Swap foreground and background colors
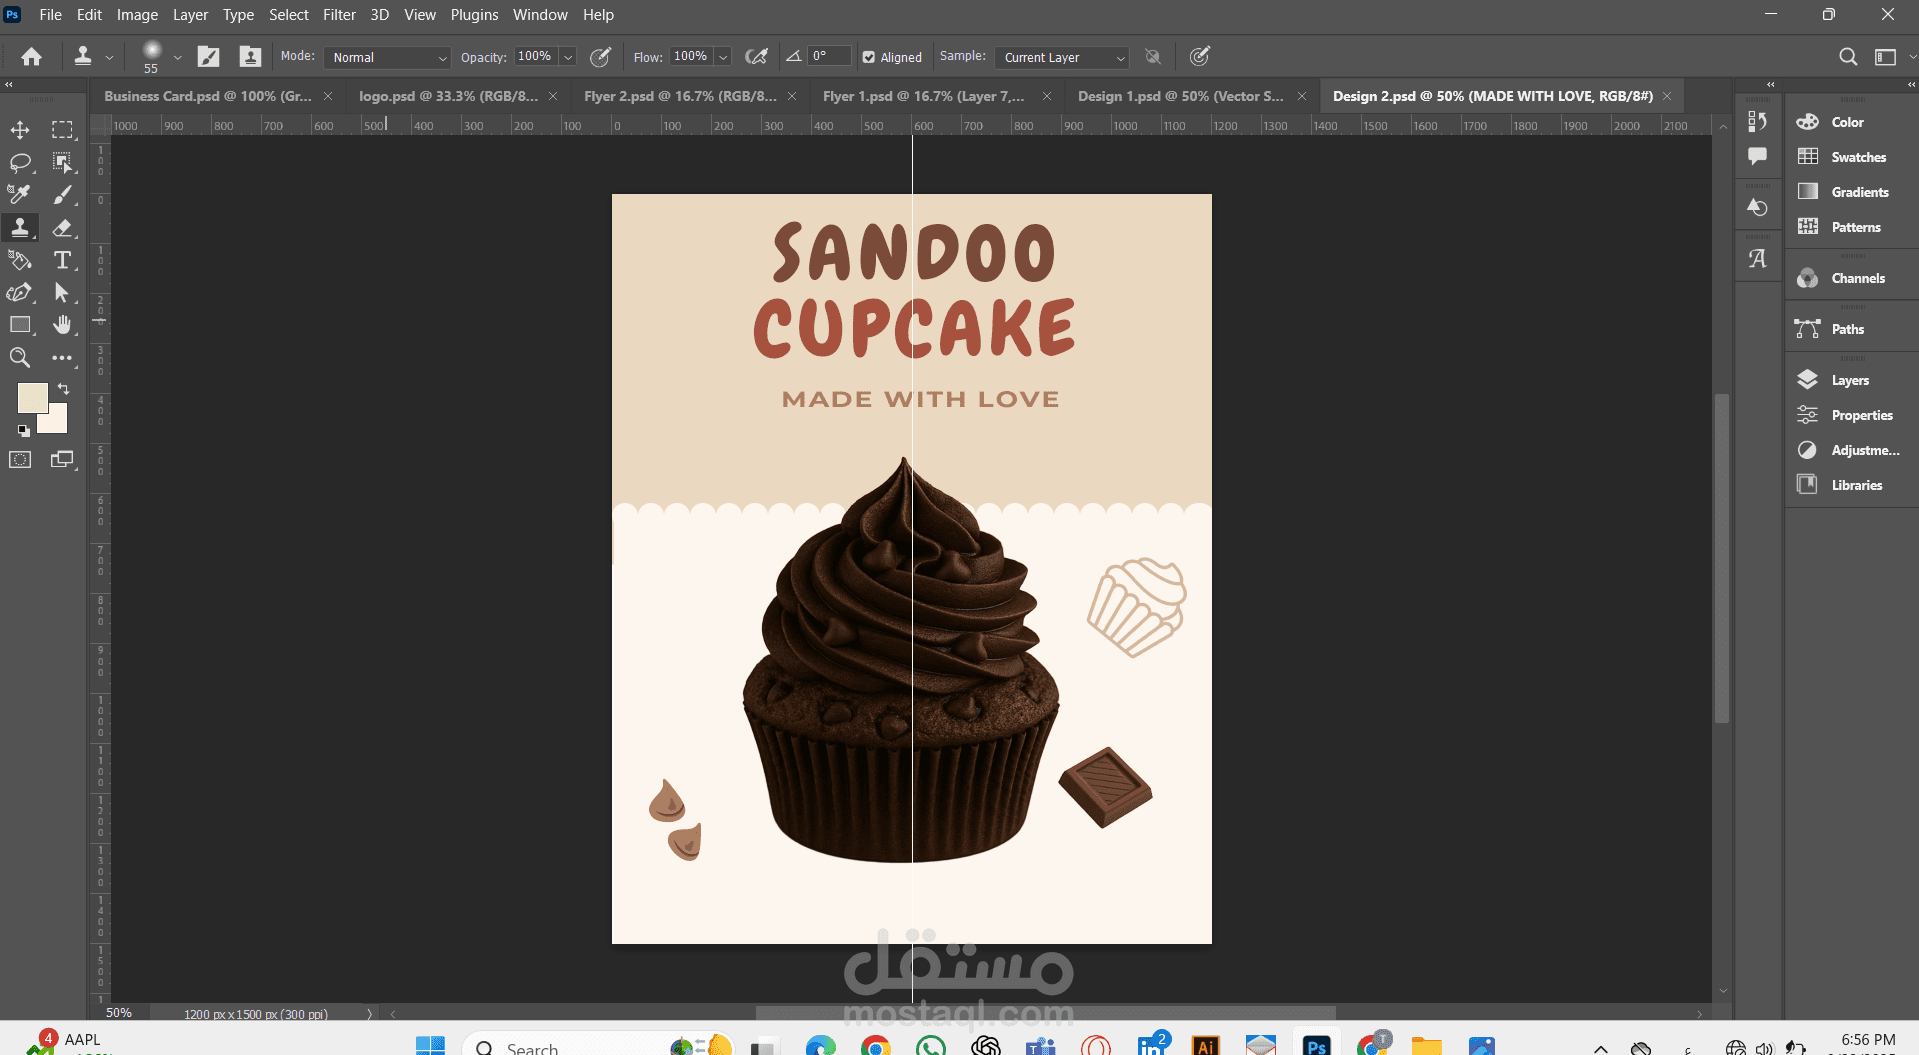 pyautogui.click(x=63, y=388)
